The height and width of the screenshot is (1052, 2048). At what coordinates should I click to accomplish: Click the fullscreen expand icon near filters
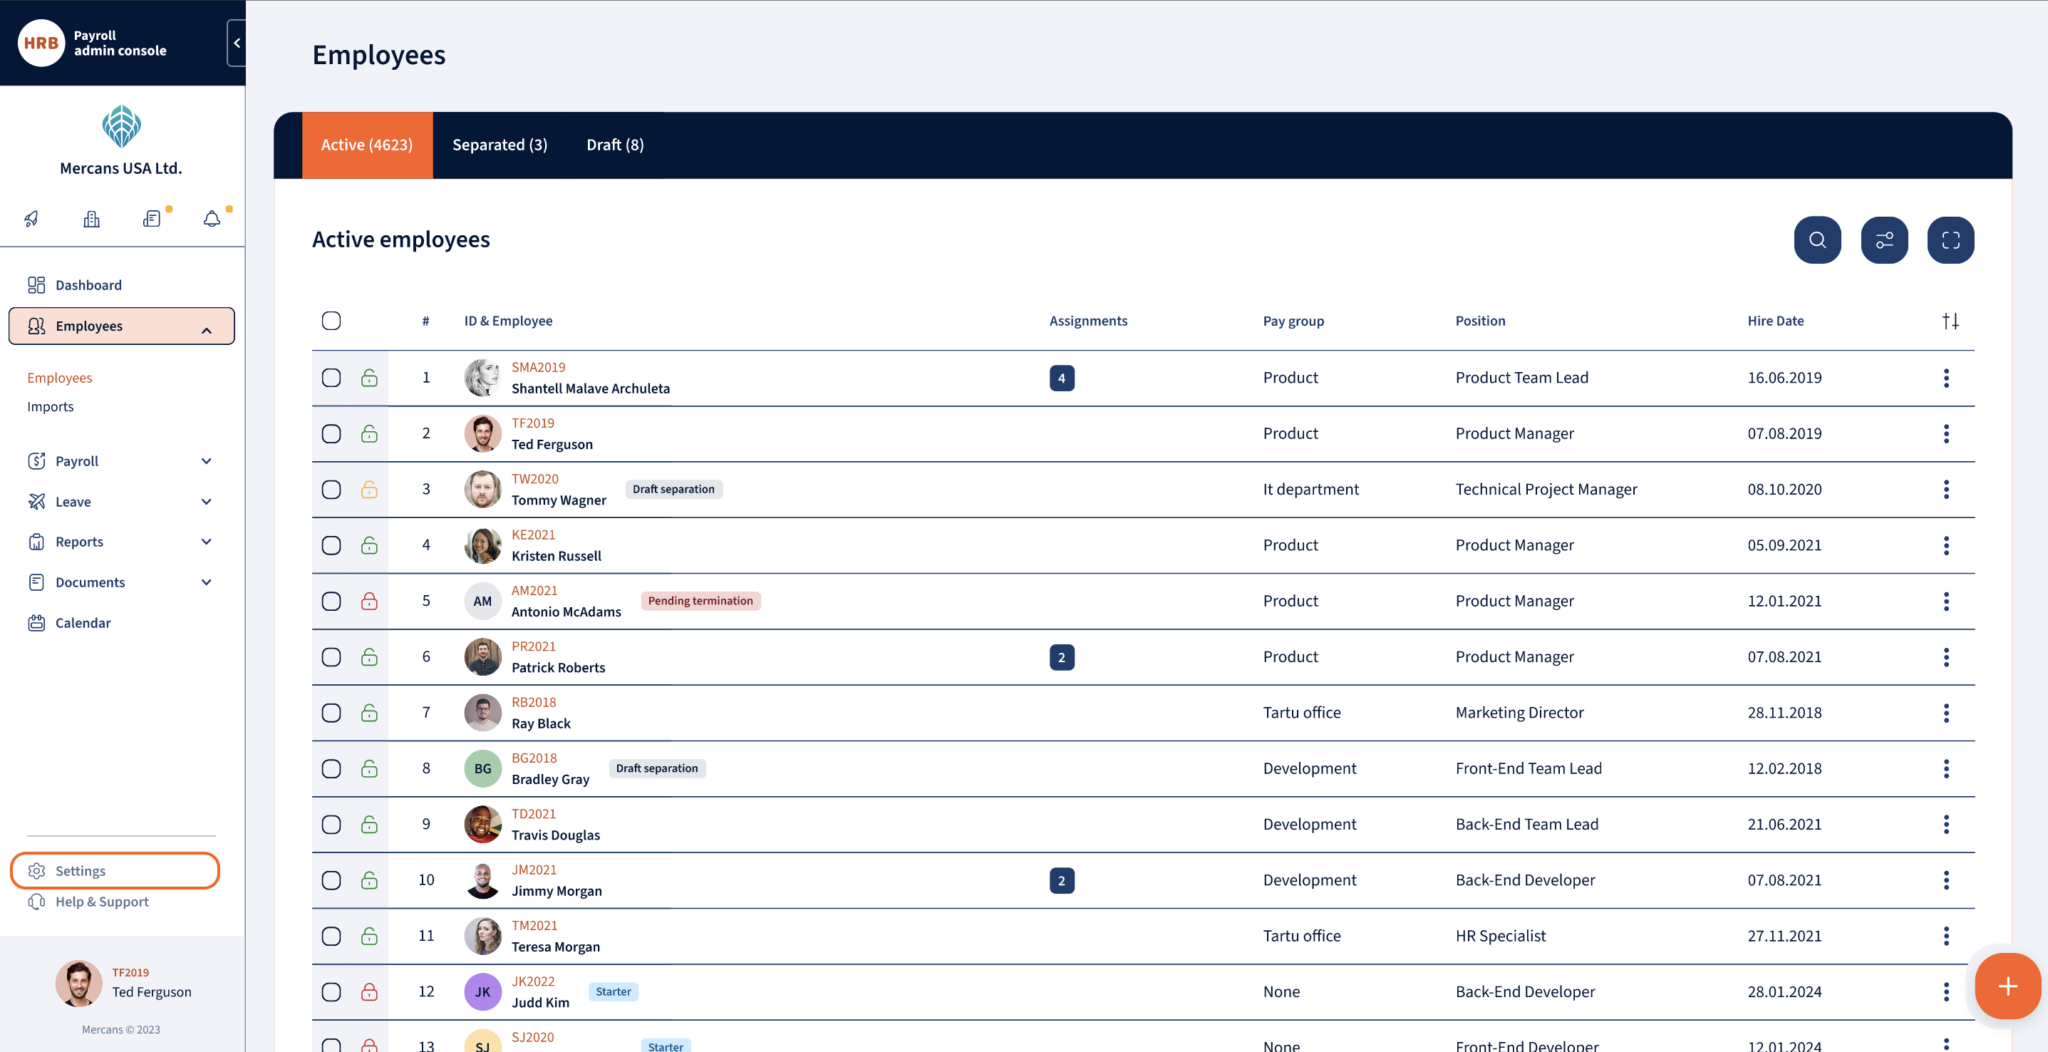1950,240
